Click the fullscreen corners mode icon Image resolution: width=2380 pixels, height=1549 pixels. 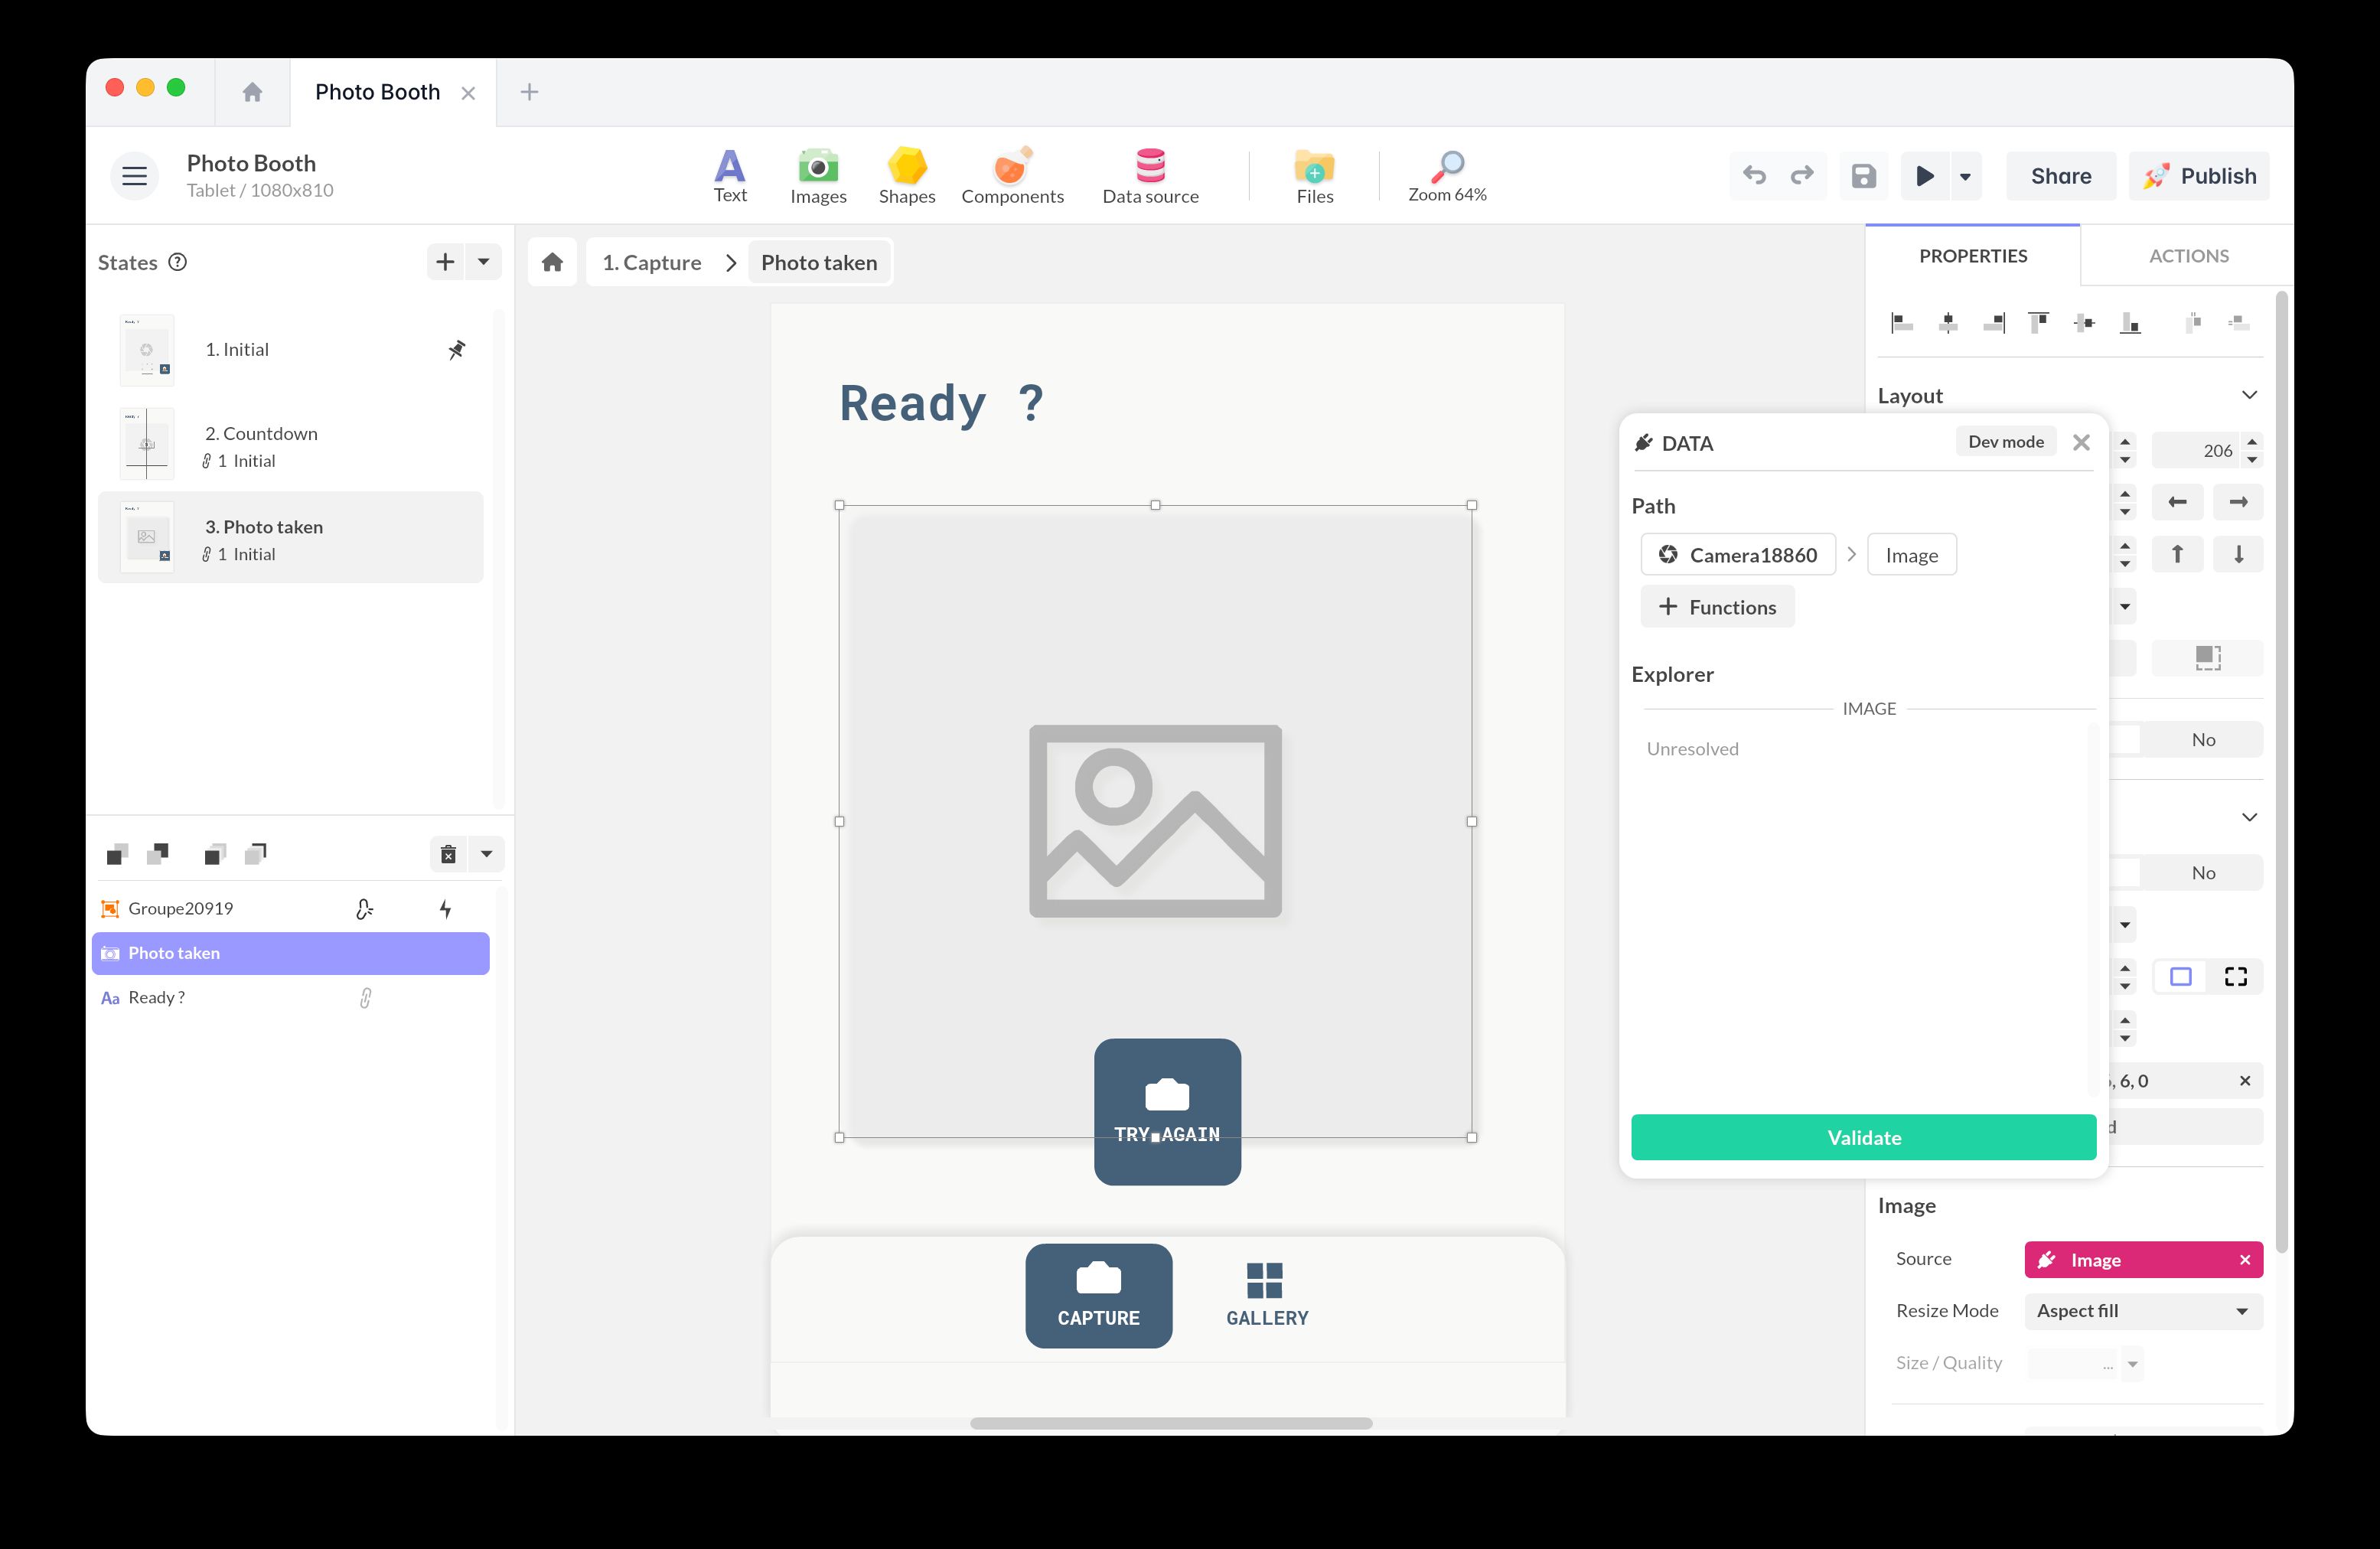[x=2236, y=977]
